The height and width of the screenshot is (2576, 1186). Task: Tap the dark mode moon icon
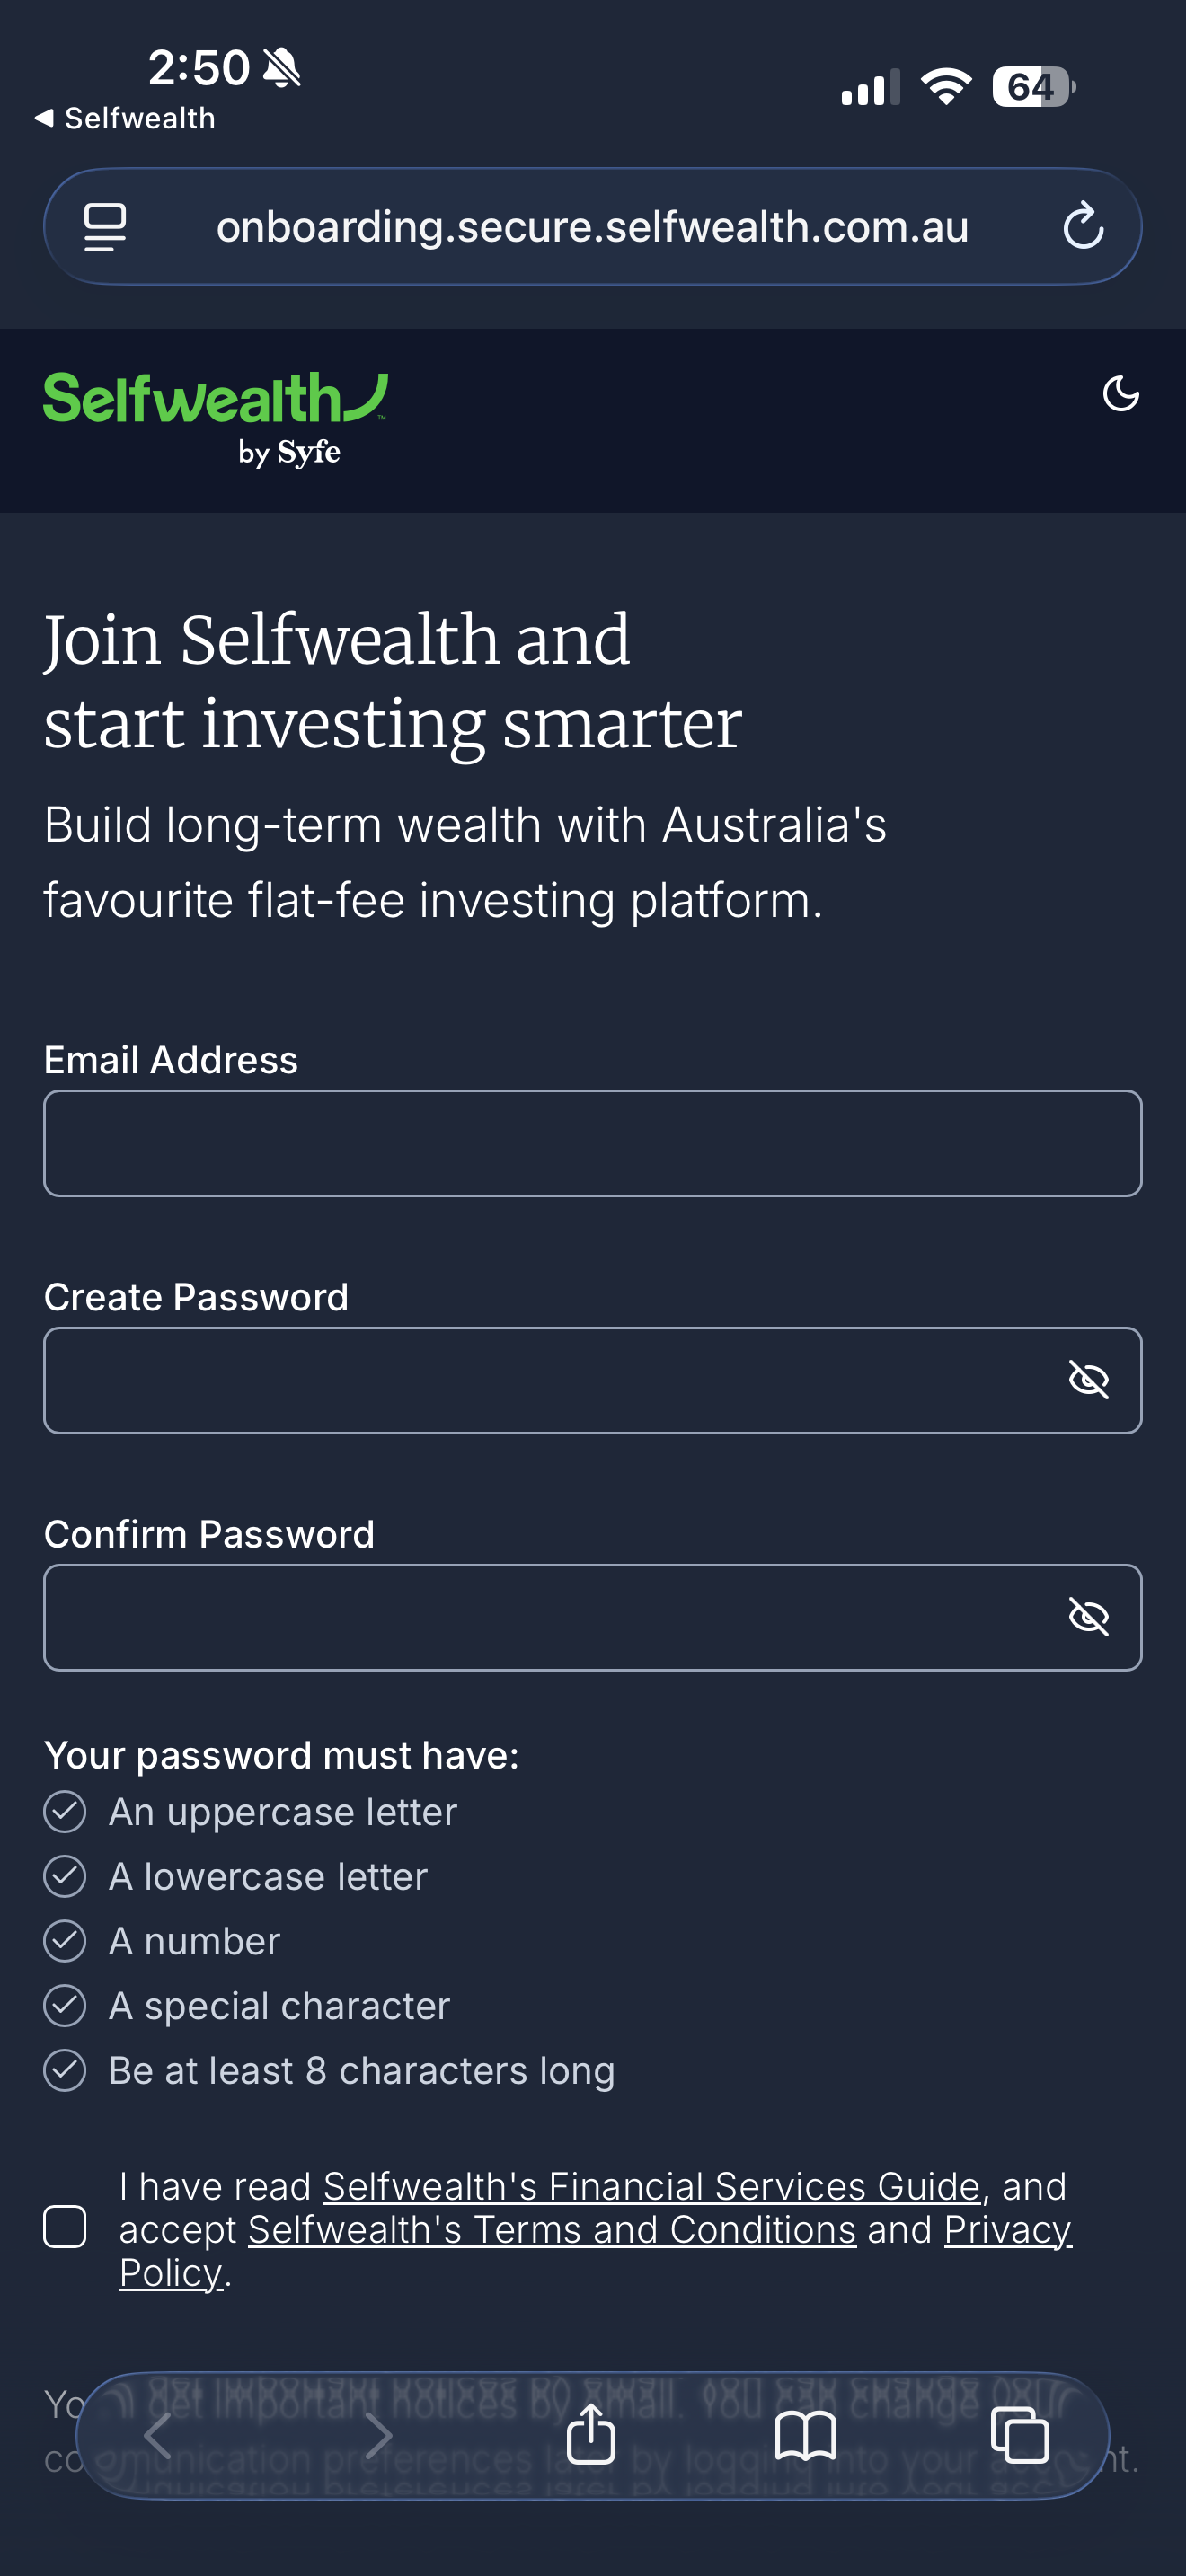(x=1120, y=394)
